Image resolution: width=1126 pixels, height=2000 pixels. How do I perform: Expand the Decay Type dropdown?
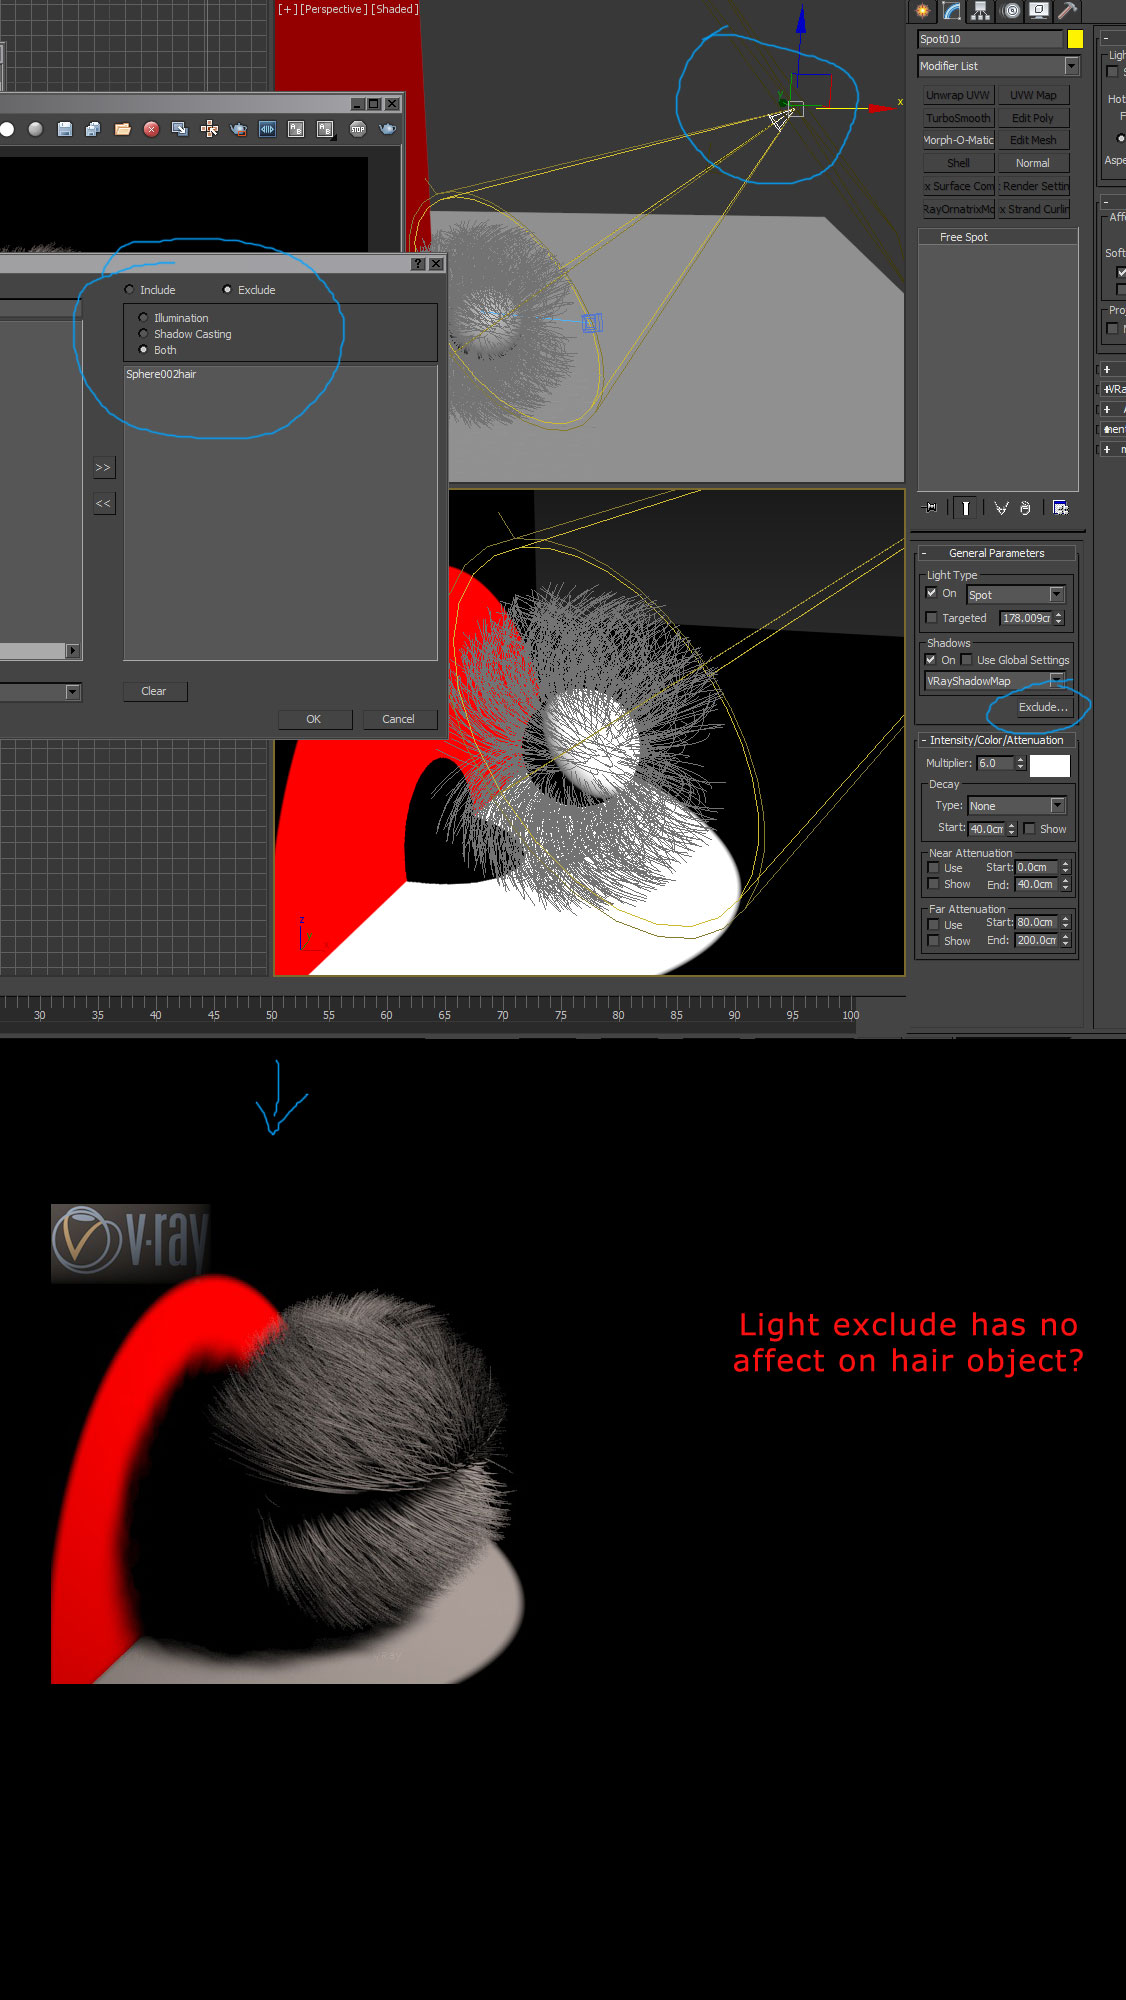[1057, 806]
